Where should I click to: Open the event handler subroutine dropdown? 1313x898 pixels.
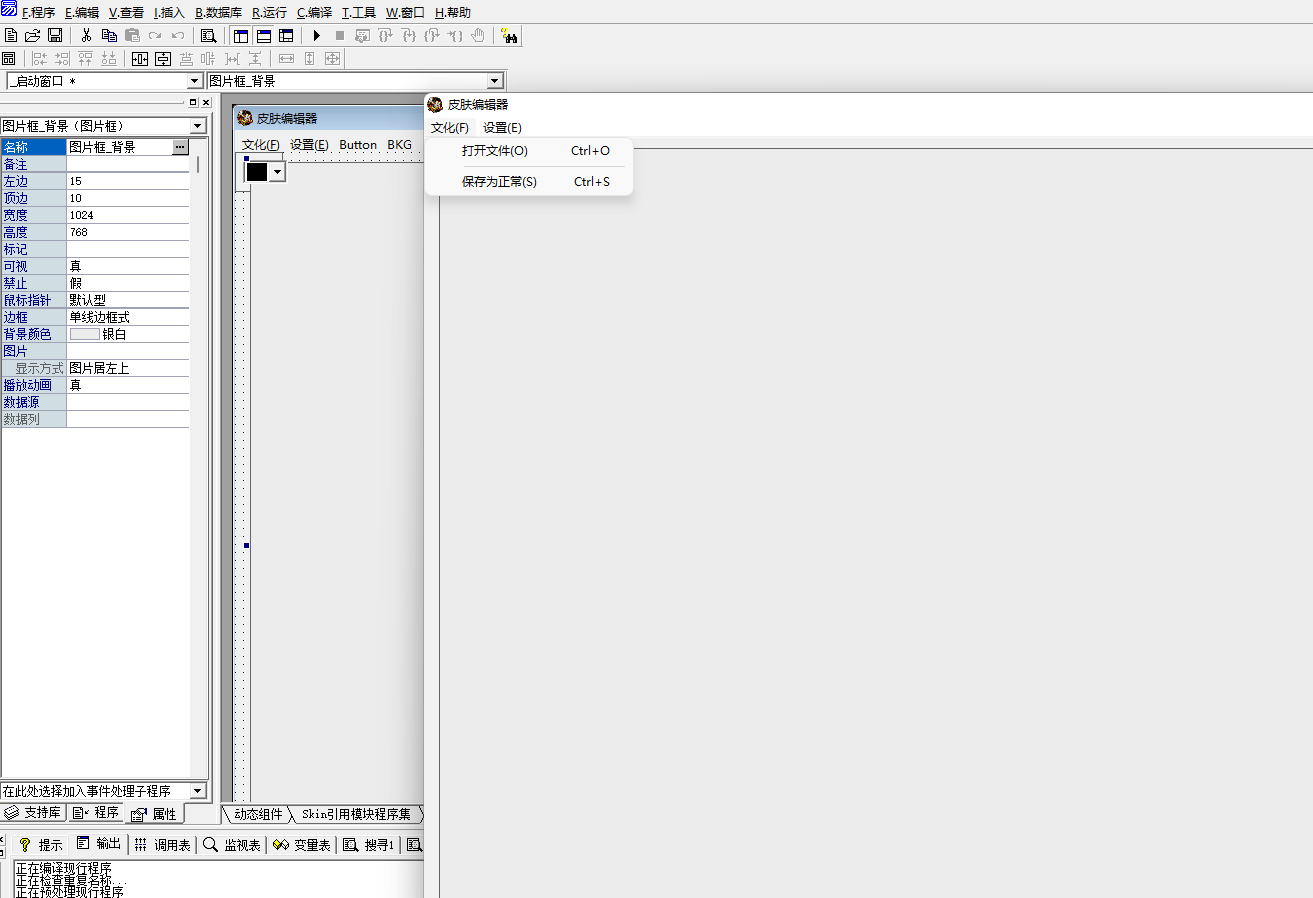[x=197, y=791]
